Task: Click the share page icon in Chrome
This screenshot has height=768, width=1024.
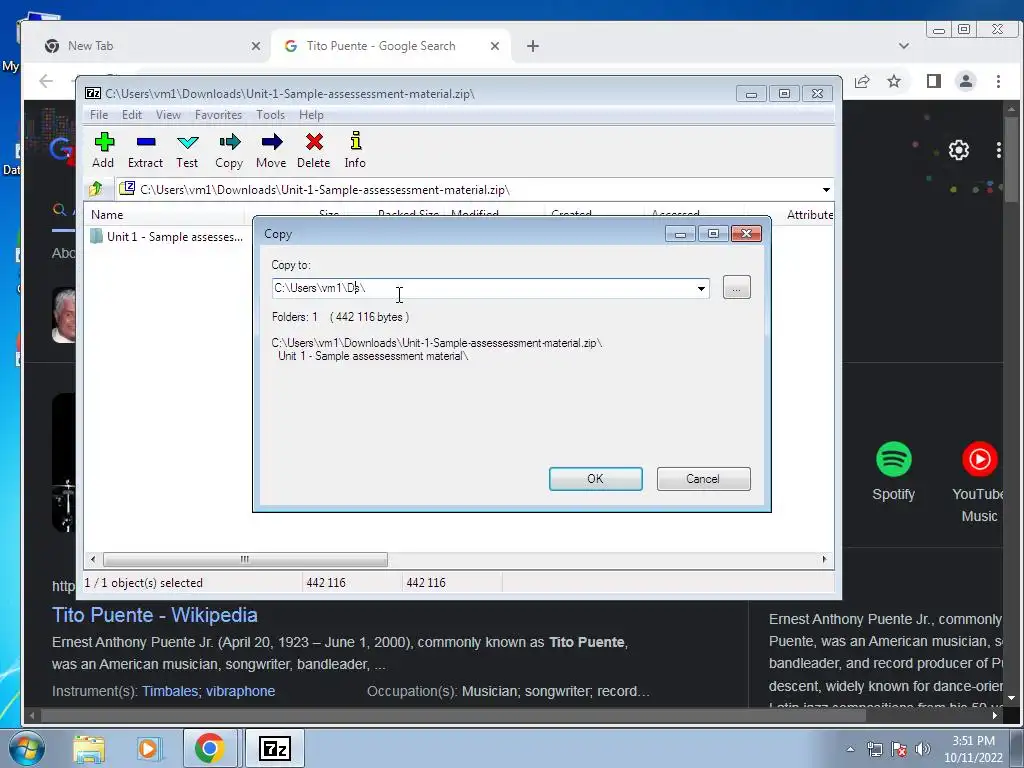Action: pyautogui.click(x=862, y=81)
